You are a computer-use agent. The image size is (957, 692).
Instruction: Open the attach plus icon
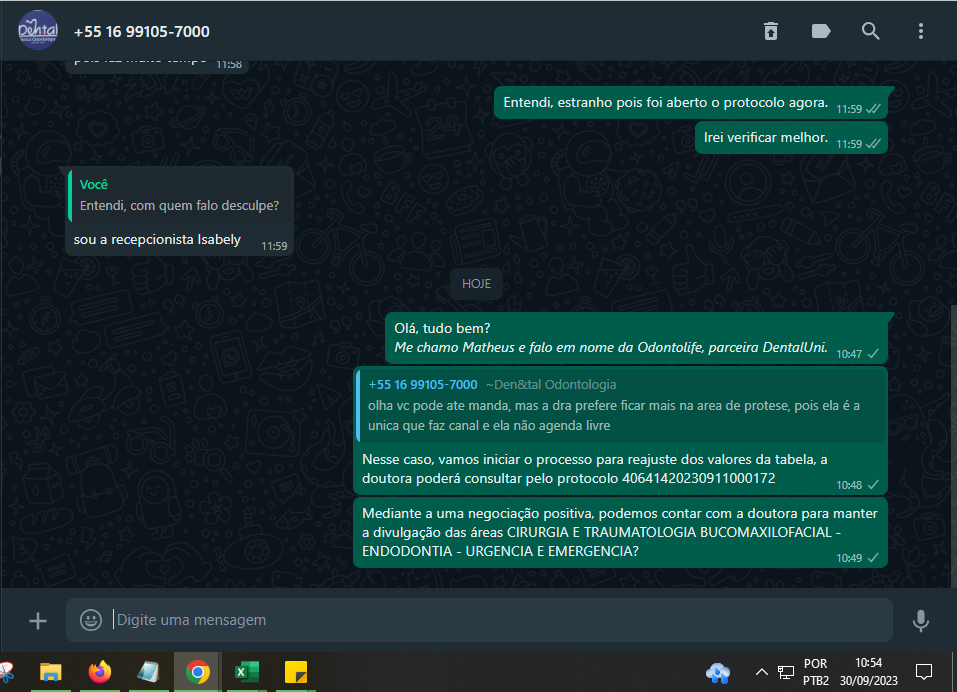tap(38, 621)
